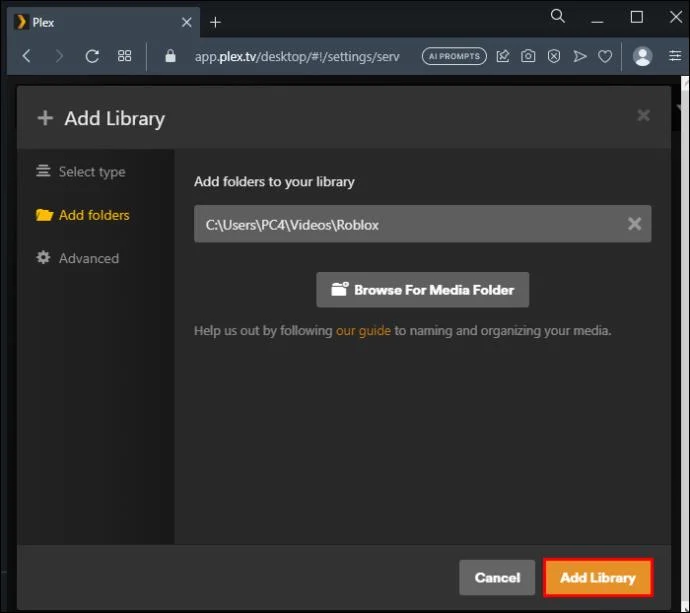The height and width of the screenshot is (613, 690).
Task: Open the our guide link
Action: pyautogui.click(x=363, y=330)
